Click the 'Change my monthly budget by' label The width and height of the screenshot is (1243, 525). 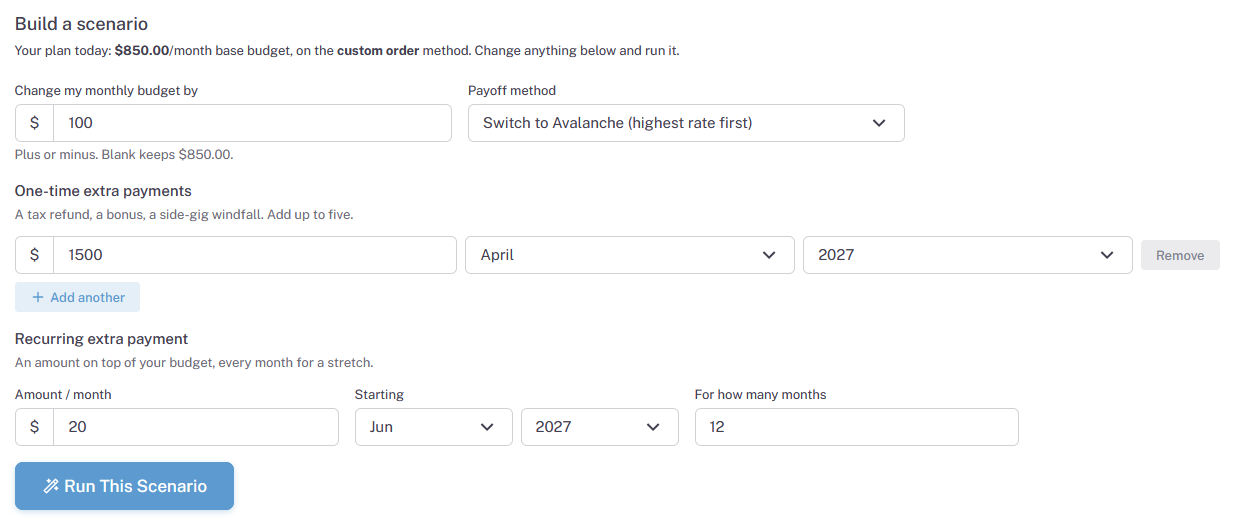(x=106, y=90)
